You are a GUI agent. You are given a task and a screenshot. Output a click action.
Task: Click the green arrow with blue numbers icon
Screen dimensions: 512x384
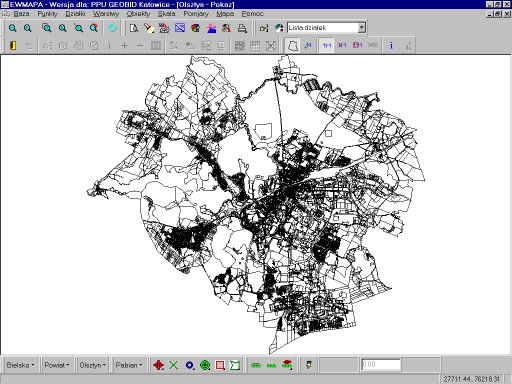click(308, 45)
